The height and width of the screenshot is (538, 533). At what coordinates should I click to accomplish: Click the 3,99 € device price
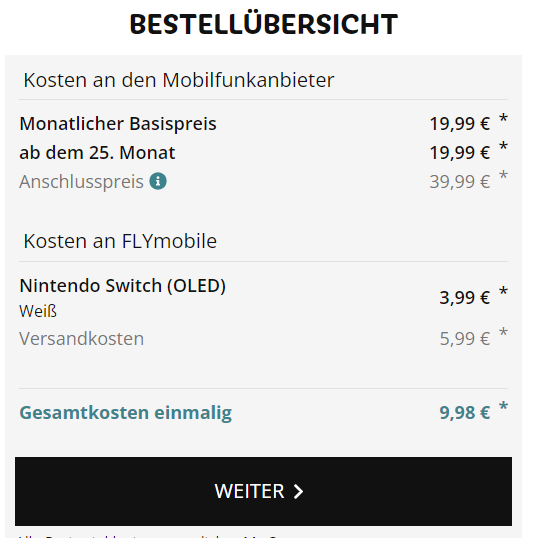click(465, 297)
